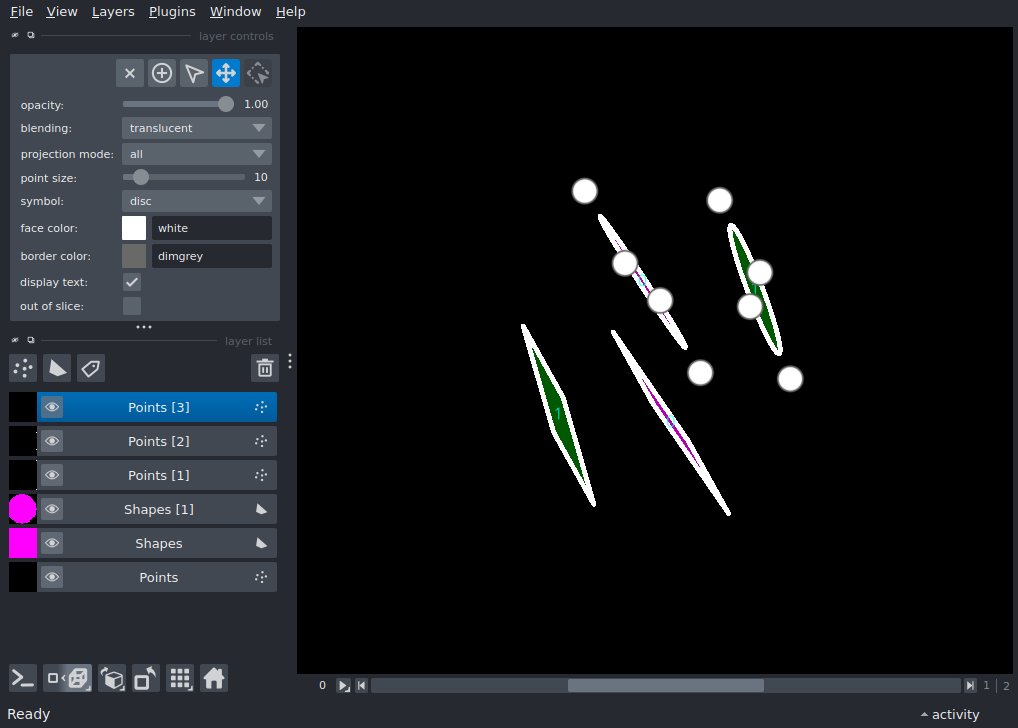Create a new points layer
Viewport: 1018px width, 728px height.
(x=23, y=368)
